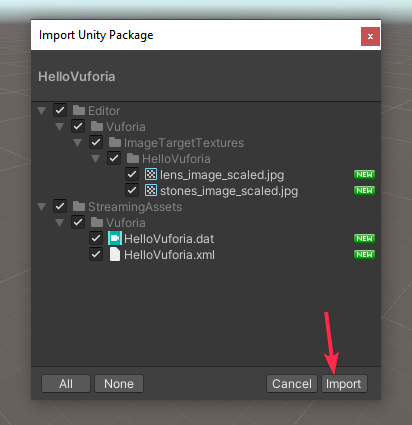Toggle the StreamingAssets folder checkbox

click(x=60, y=206)
